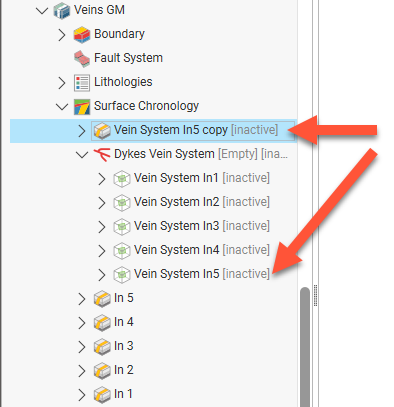Click the Dykes Vein System red branch icon
Image resolution: width=394 pixels, height=407 pixels.
tap(102, 154)
